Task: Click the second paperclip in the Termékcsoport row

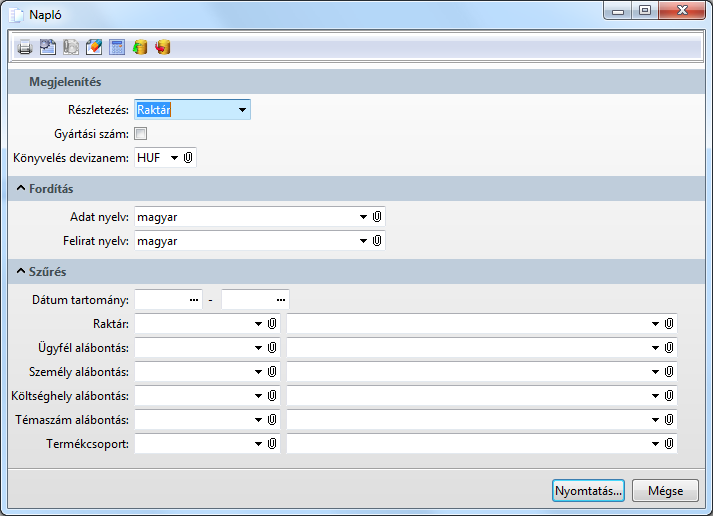Action: coord(668,444)
